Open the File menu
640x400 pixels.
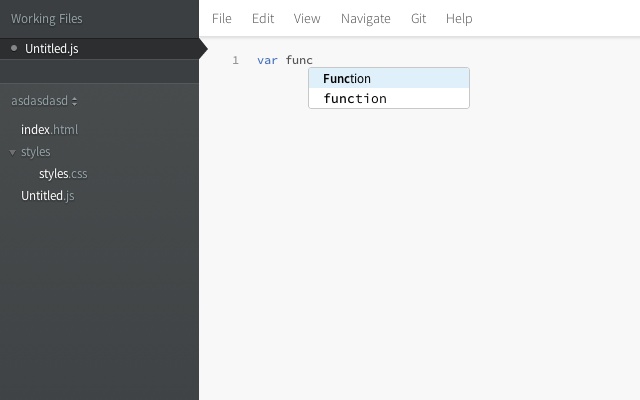point(221,18)
